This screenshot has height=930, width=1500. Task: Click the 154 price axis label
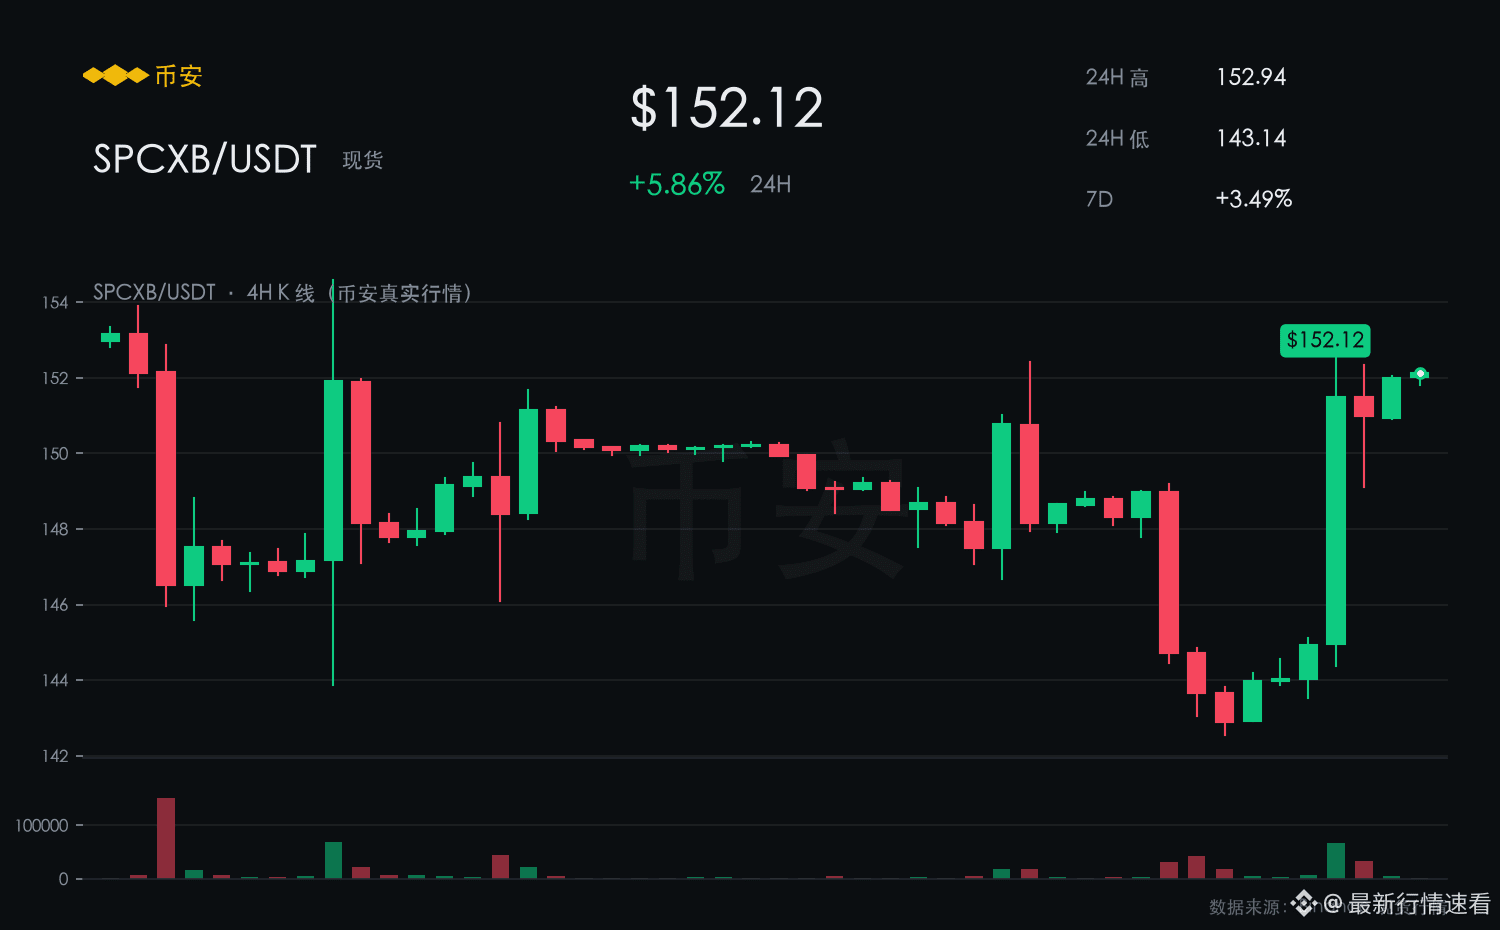(55, 302)
